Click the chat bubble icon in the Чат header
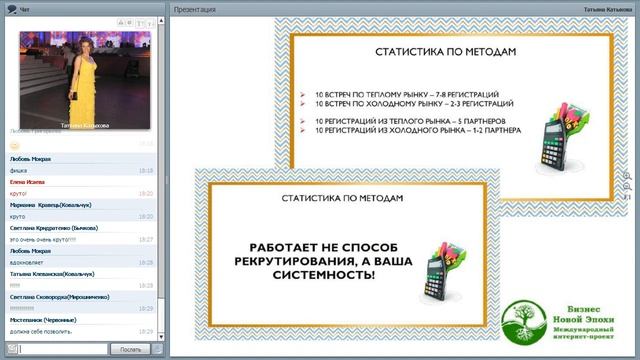Viewport: 640px width, 360px height. [x=12, y=9]
